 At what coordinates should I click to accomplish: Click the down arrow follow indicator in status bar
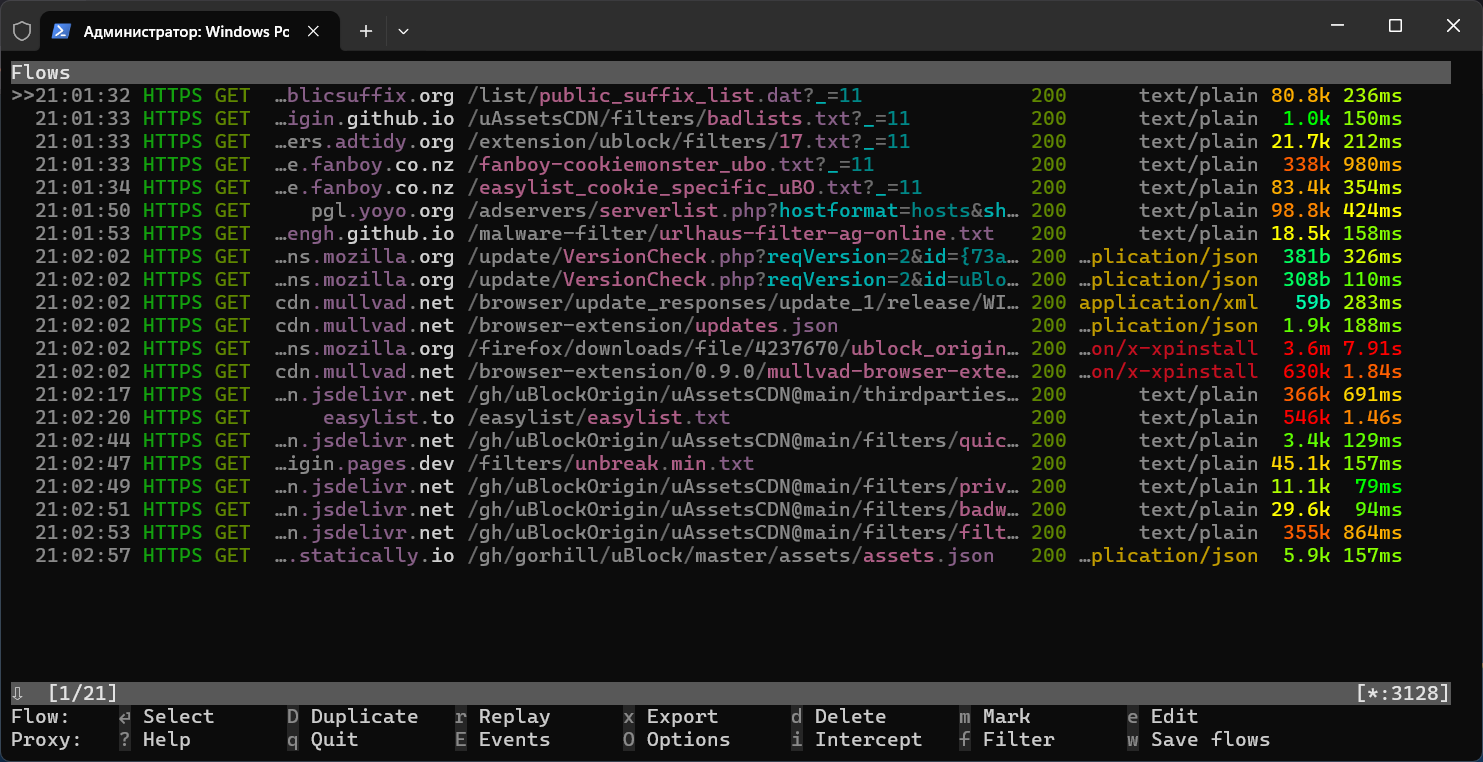pos(17,693)
